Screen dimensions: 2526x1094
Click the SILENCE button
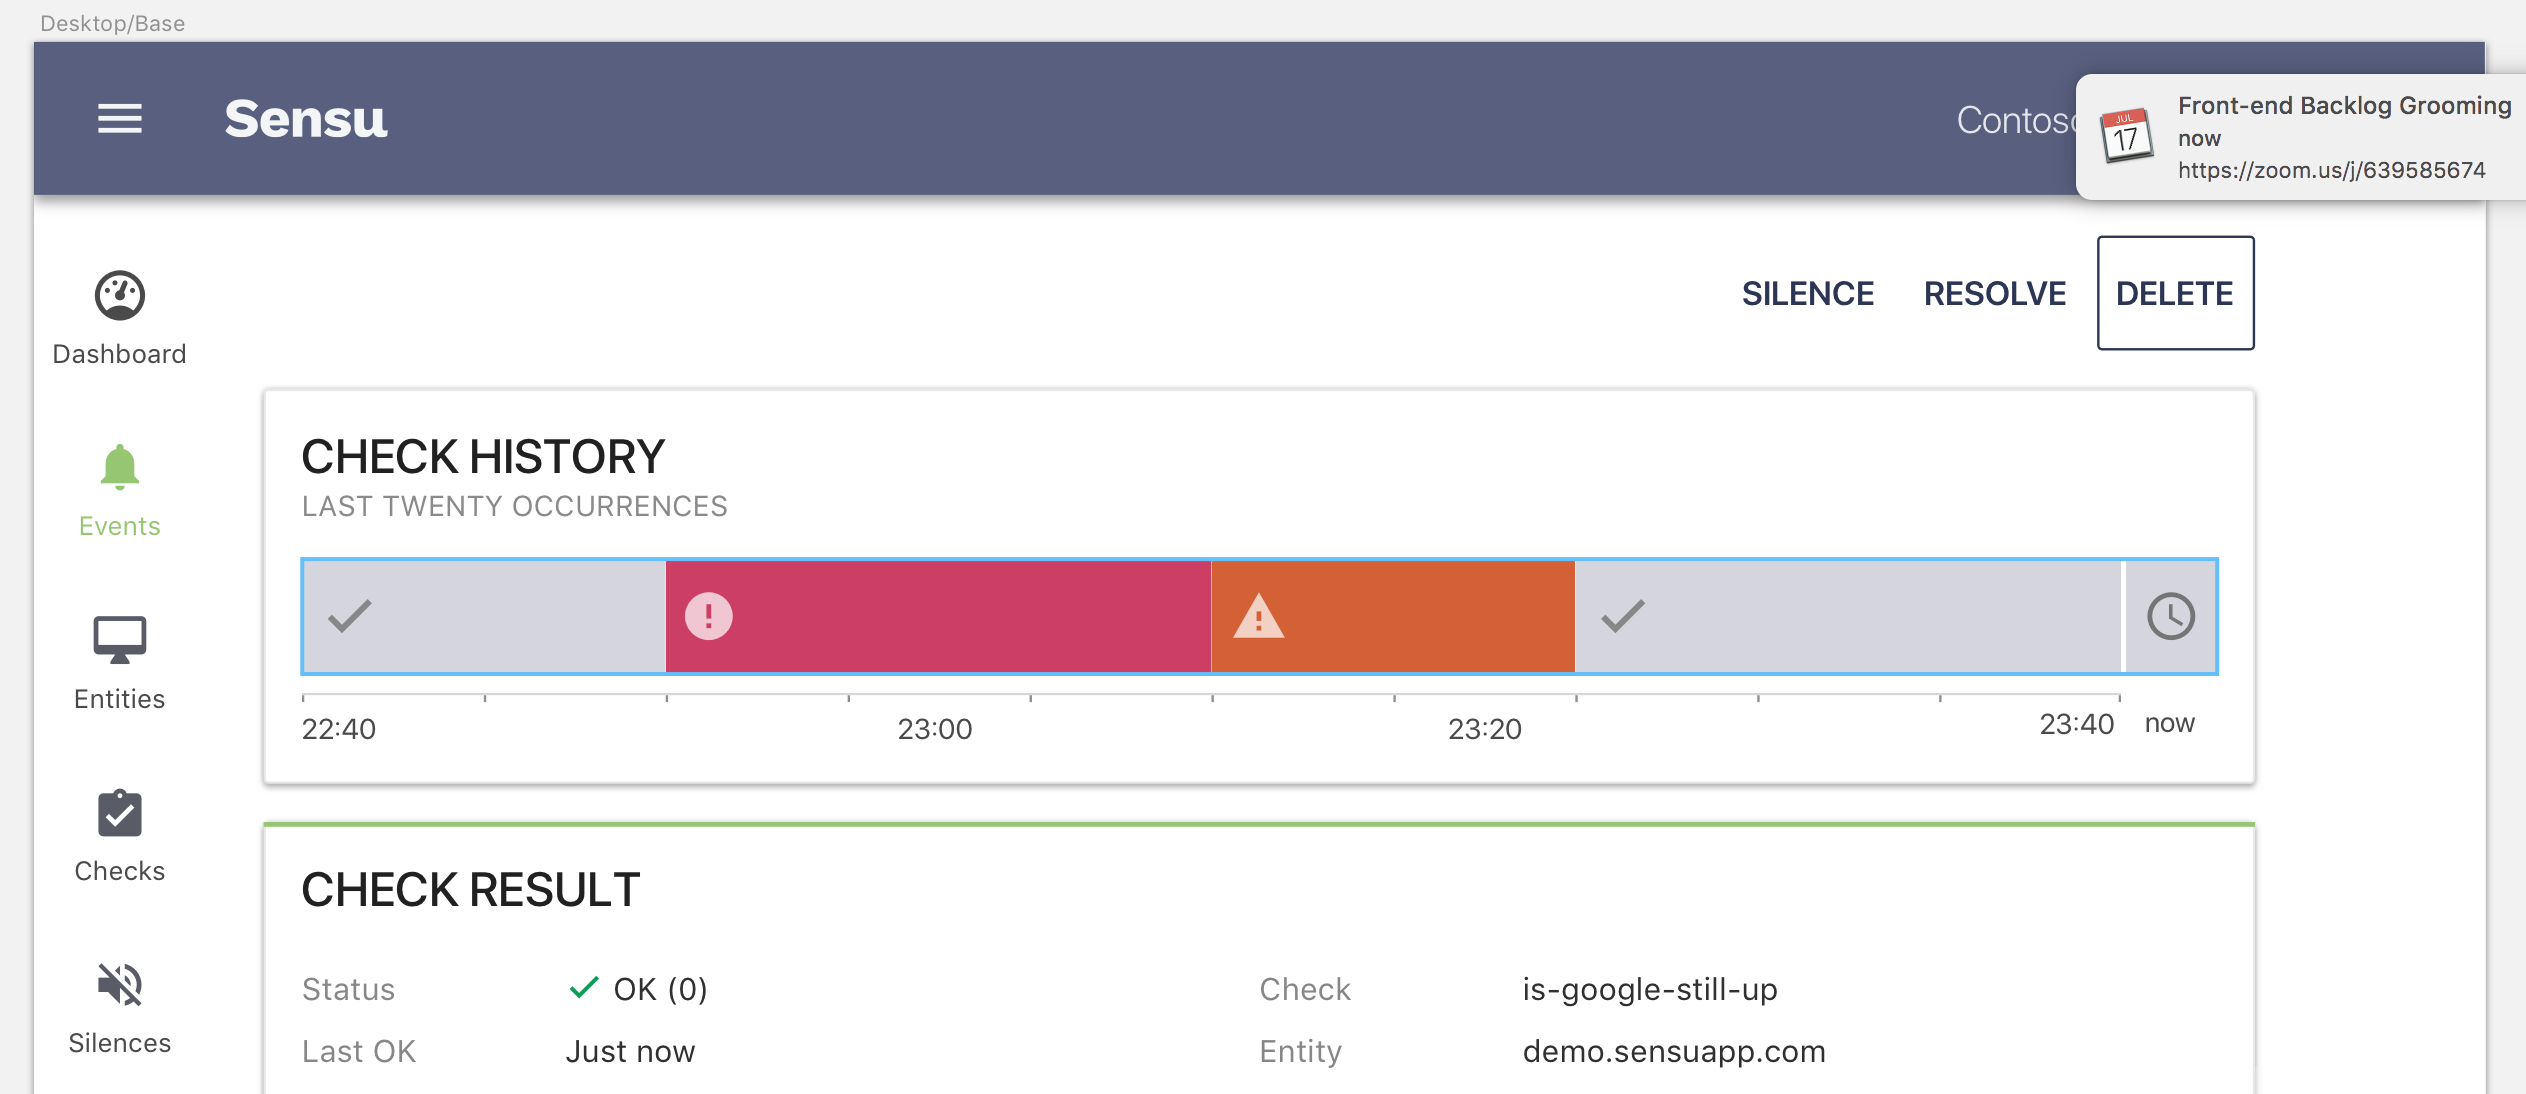tap(1807, 294)
